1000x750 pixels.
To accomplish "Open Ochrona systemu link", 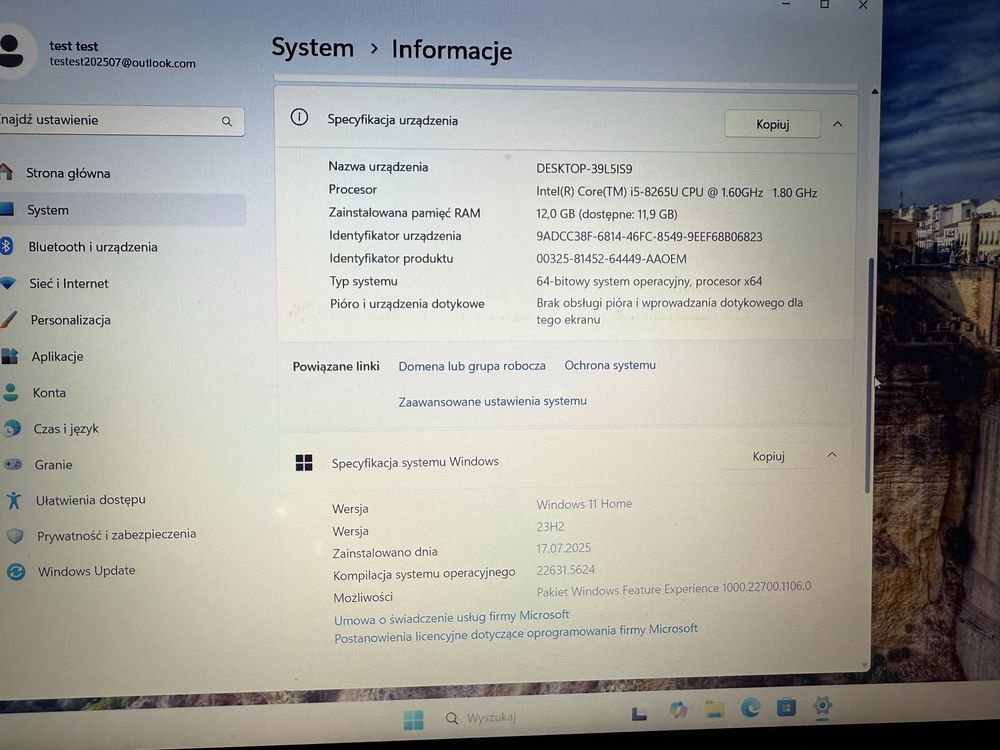I will pos(610,365).
